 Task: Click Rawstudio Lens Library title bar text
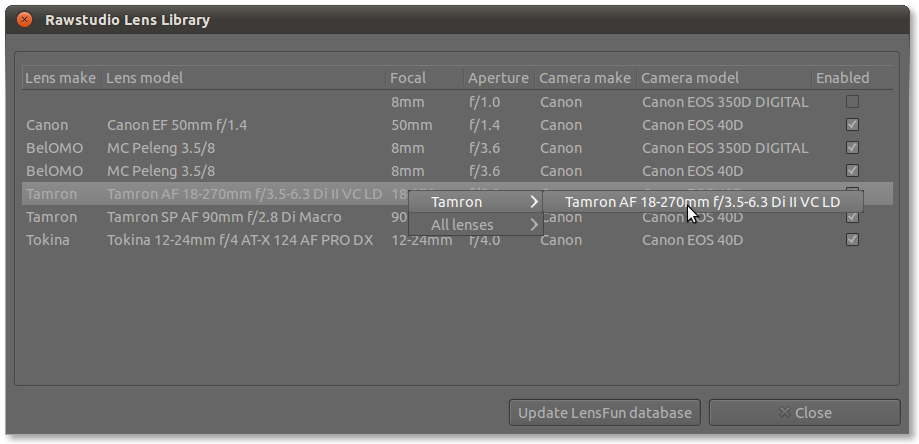tap(127, 20)
